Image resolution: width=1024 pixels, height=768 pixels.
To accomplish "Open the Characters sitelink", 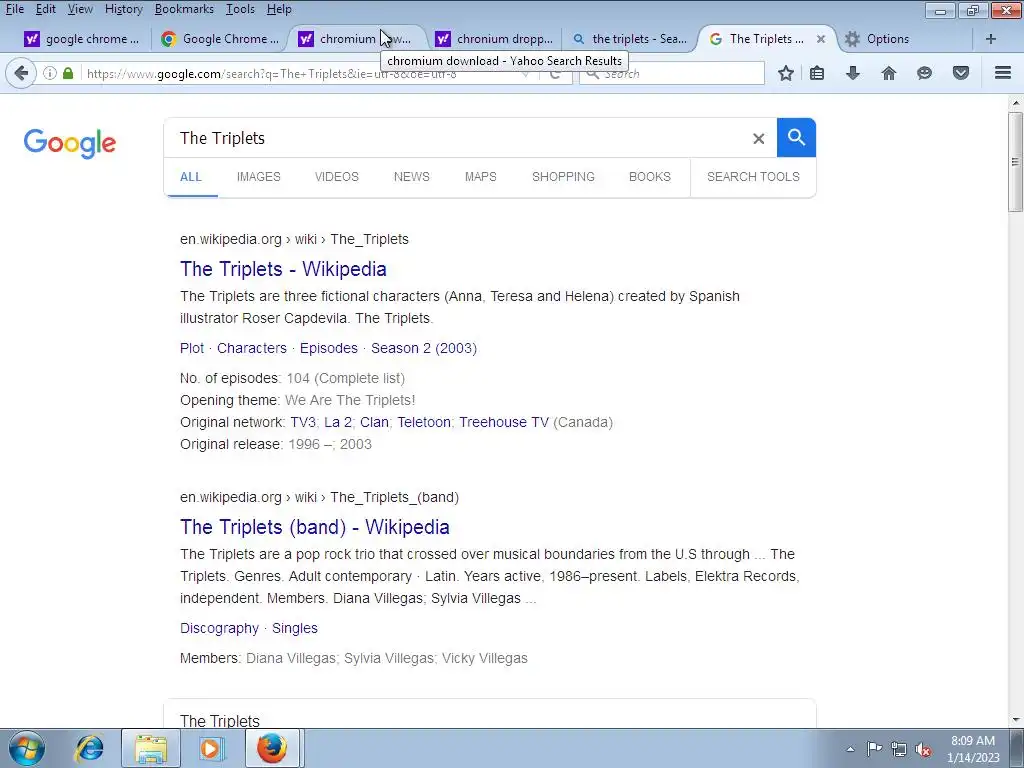I will (251, 348).
